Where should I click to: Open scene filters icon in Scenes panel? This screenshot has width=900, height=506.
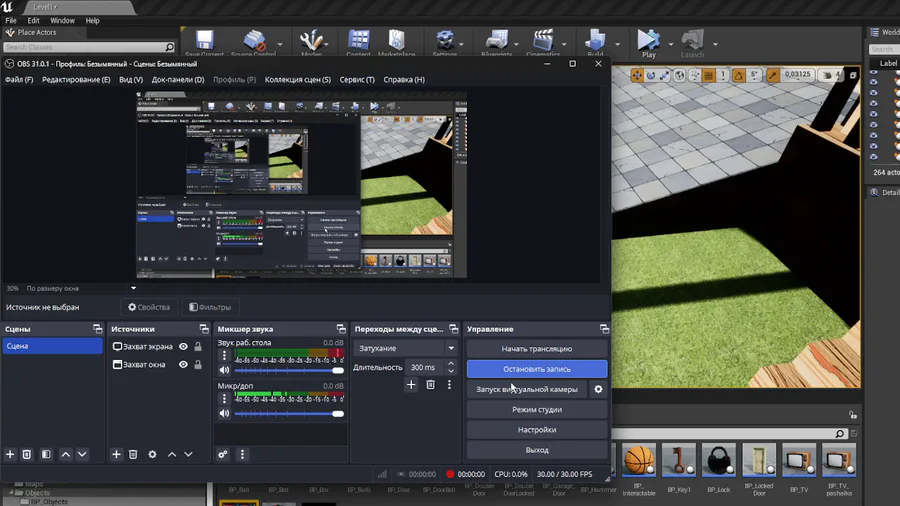pyautogui.click(x=46, y=454)
